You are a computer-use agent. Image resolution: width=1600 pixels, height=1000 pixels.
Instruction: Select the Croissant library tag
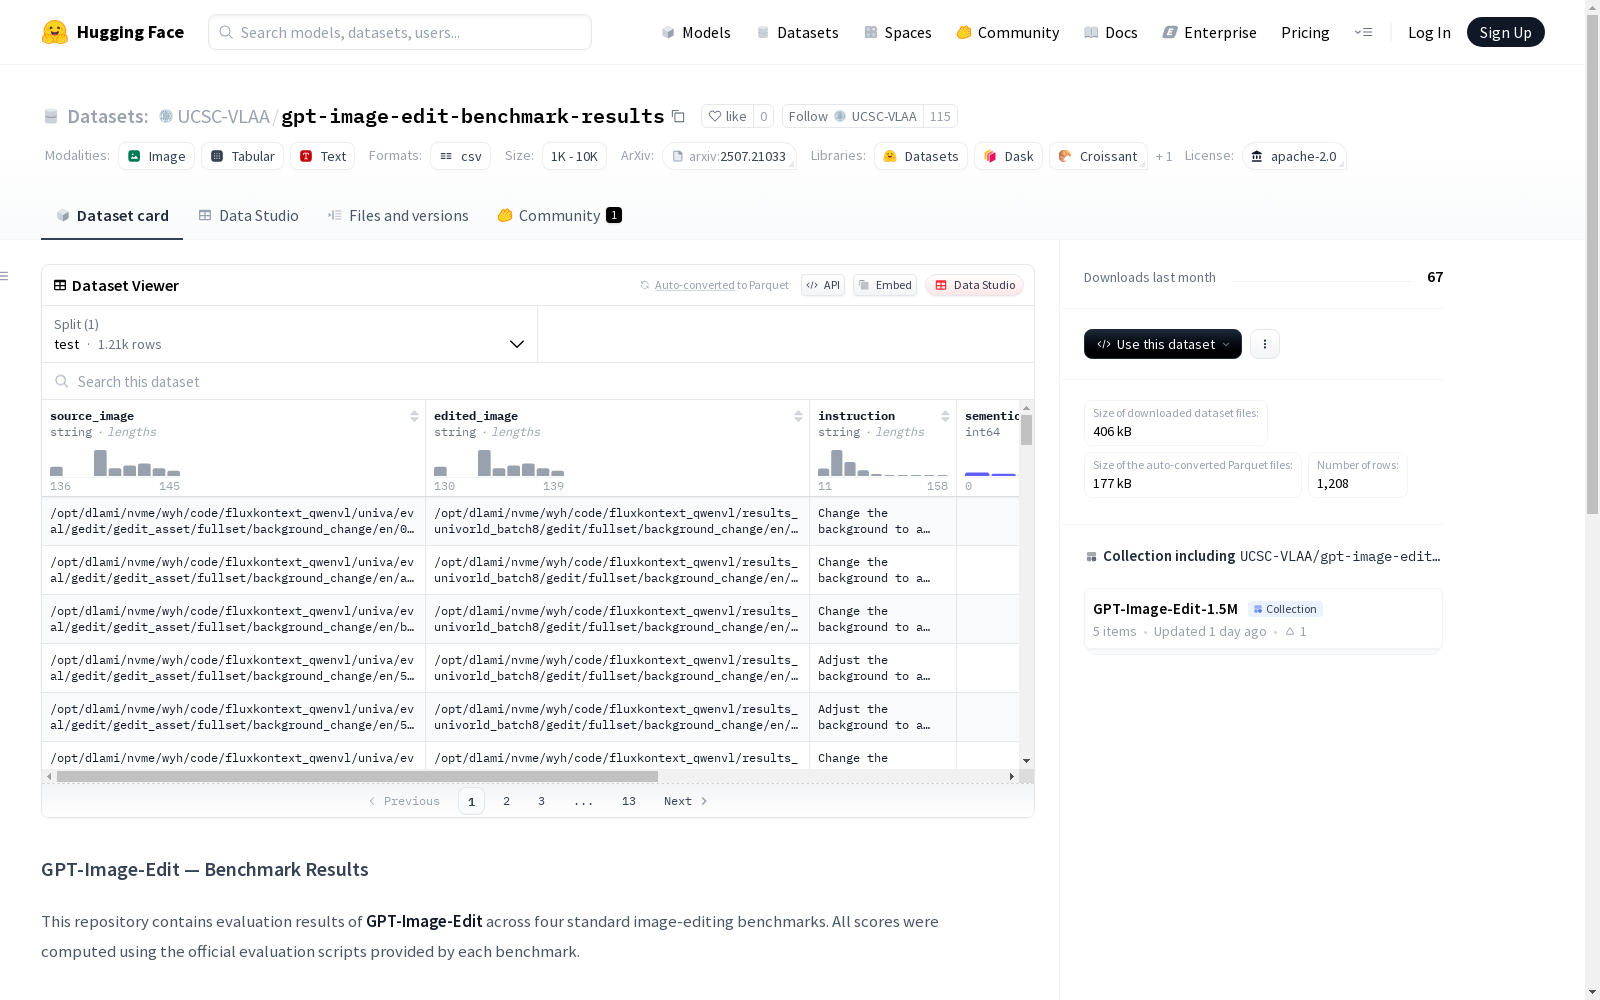tap(1098, 156)
